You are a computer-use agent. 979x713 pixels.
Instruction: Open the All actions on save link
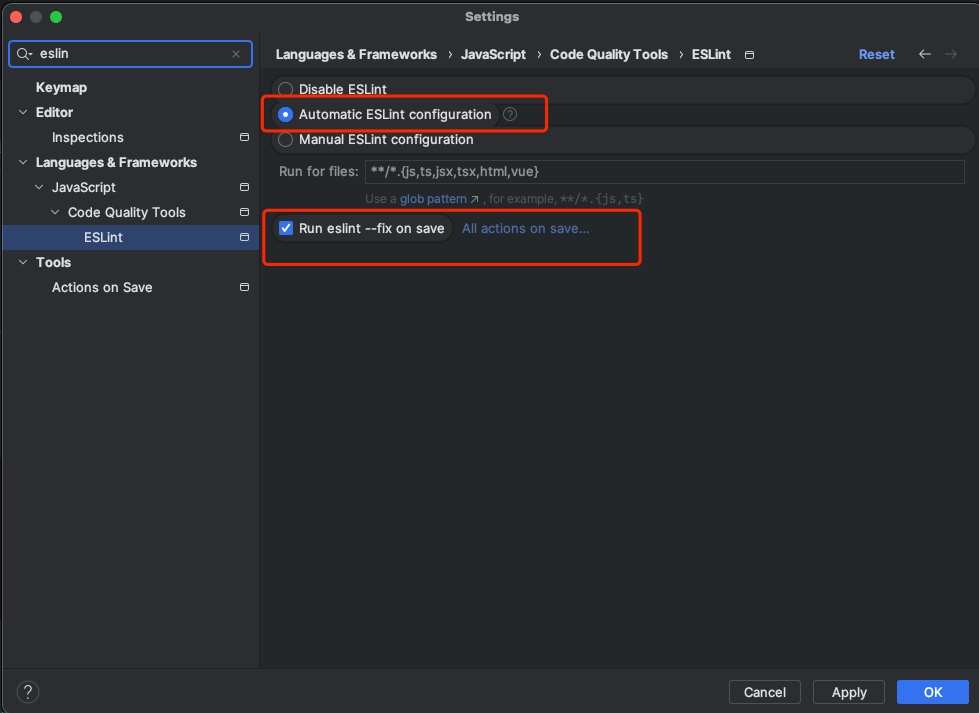click(525, 228)
